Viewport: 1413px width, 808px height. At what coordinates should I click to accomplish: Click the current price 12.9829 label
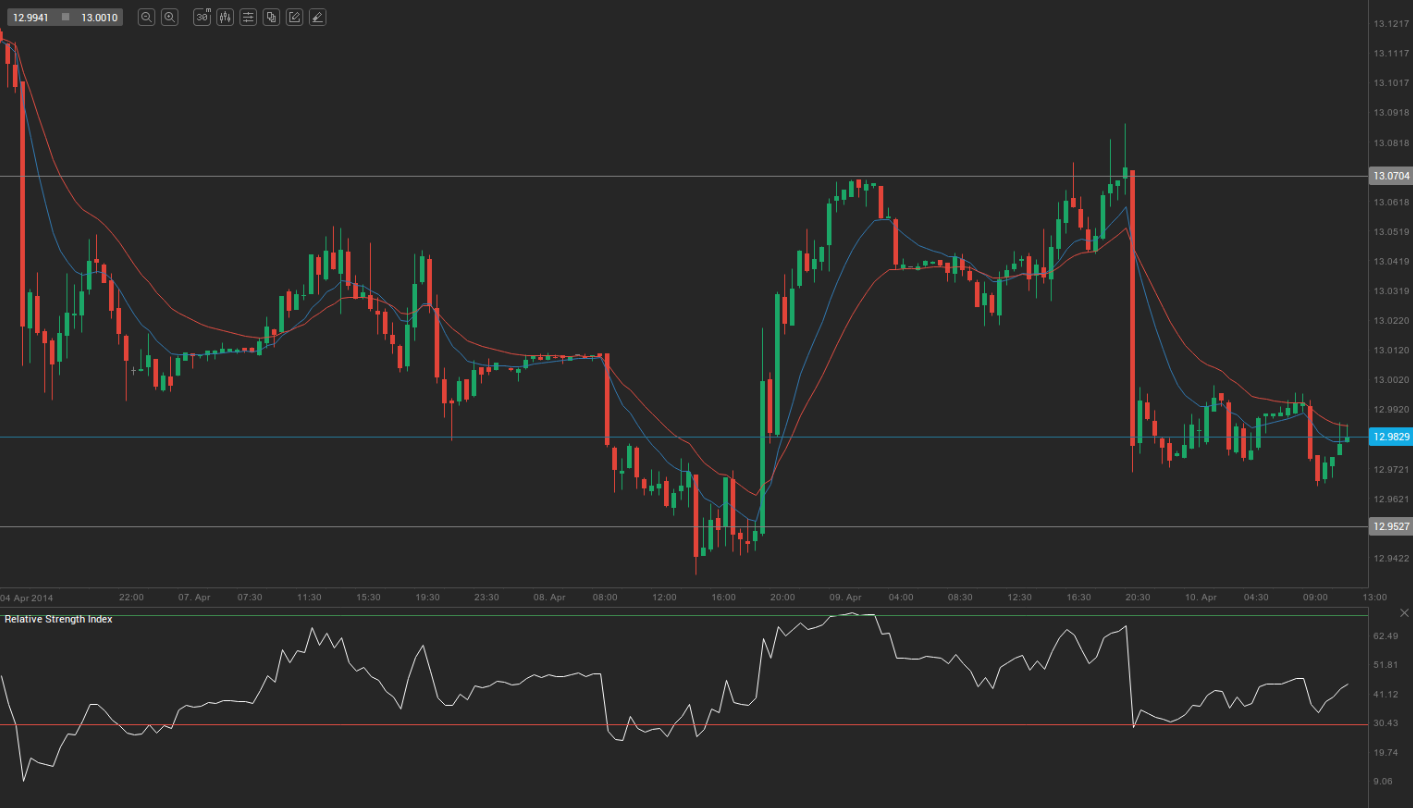tap(1390, 437)
